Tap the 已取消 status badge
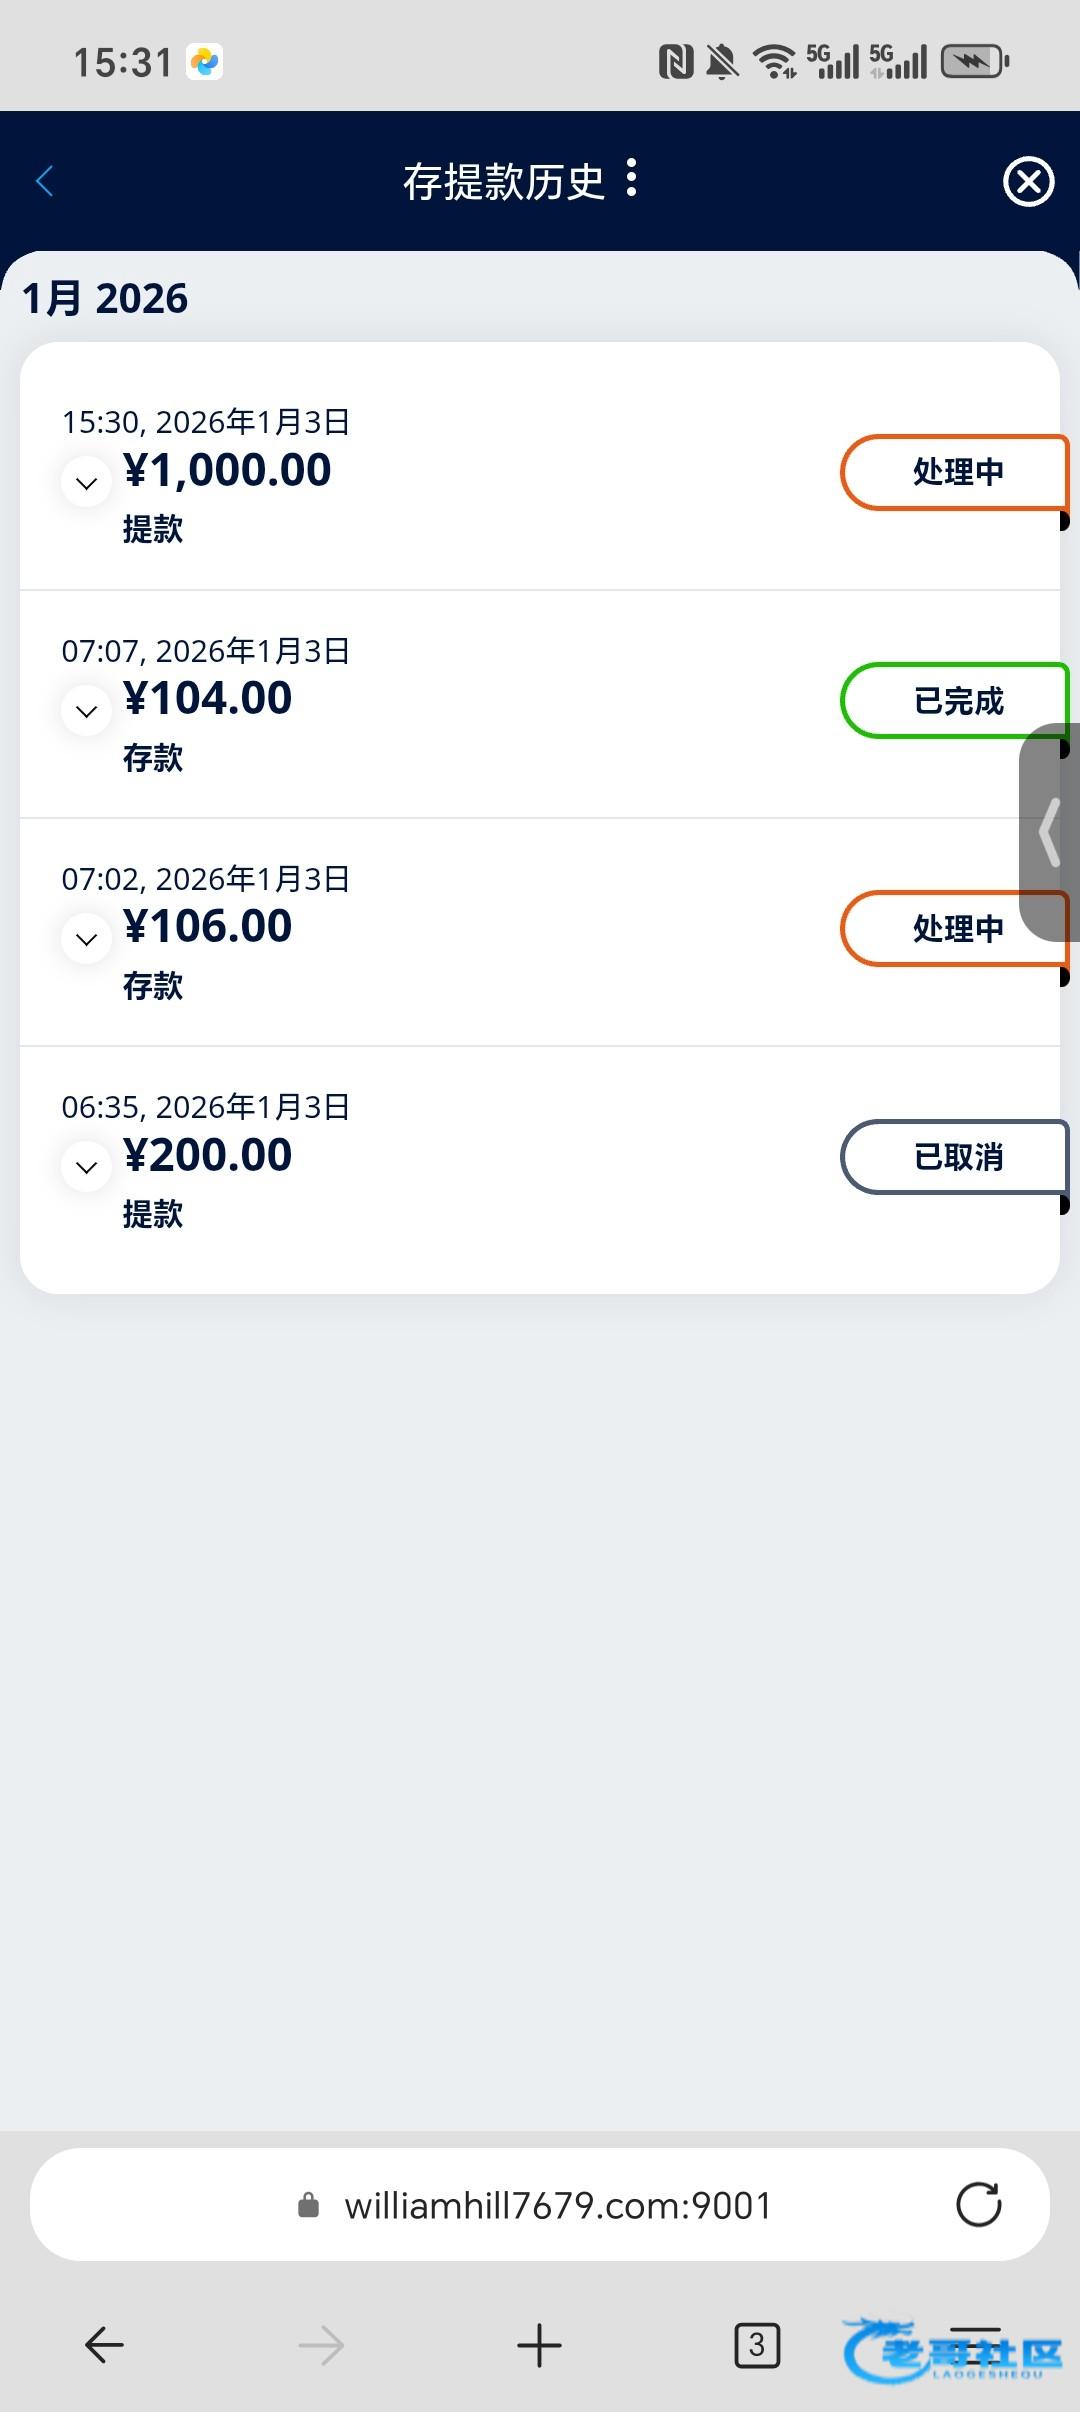1080x2412 pixels. pos(955,1157)
